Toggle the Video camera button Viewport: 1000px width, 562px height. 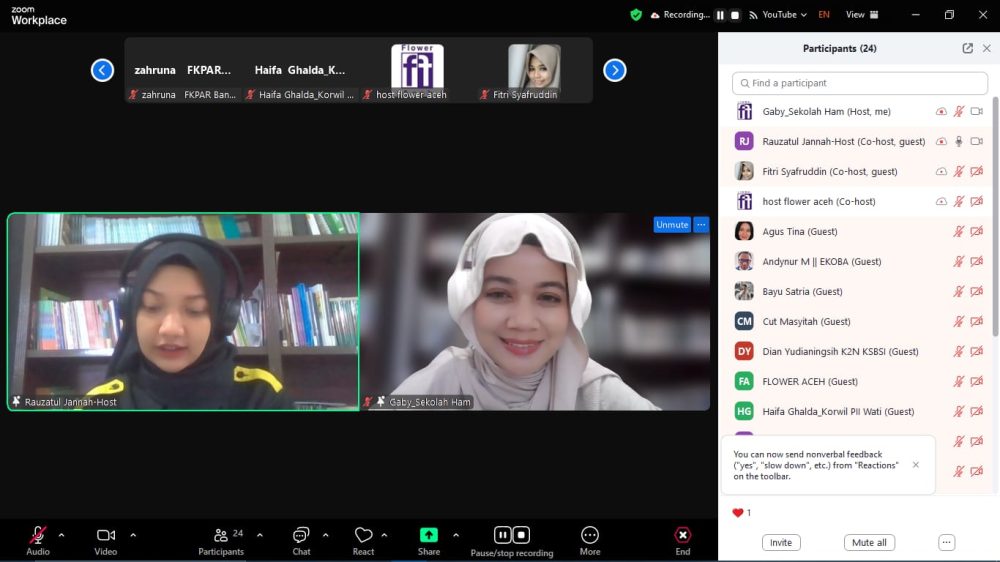pyautogui.click(x=106, y=536)
